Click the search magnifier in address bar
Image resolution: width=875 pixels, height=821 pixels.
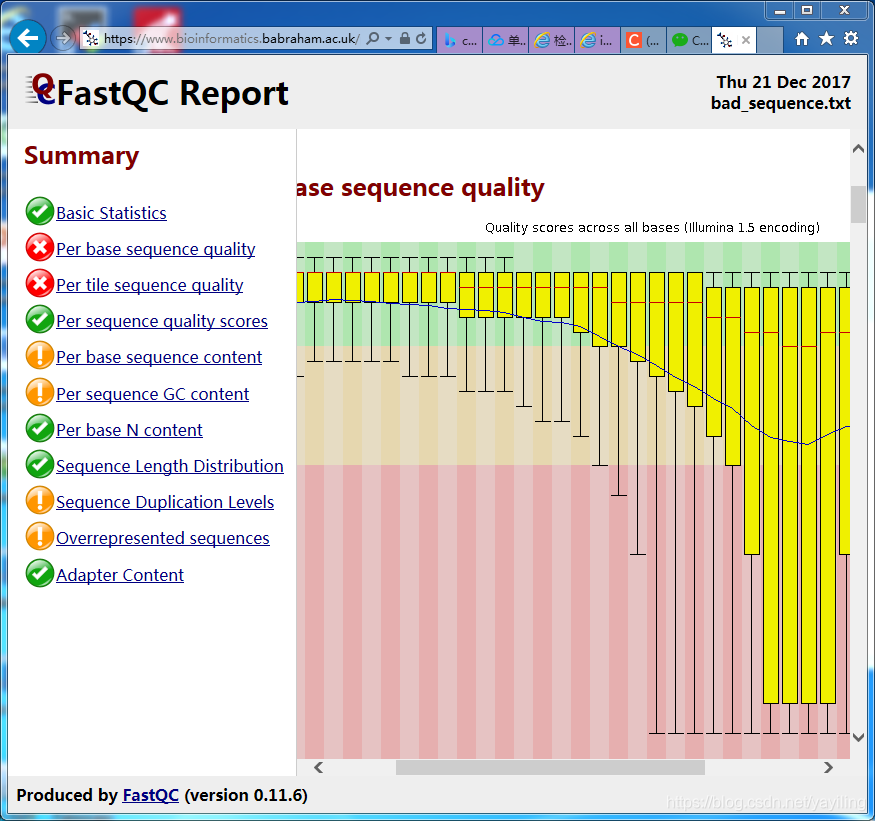coord(373,39)
